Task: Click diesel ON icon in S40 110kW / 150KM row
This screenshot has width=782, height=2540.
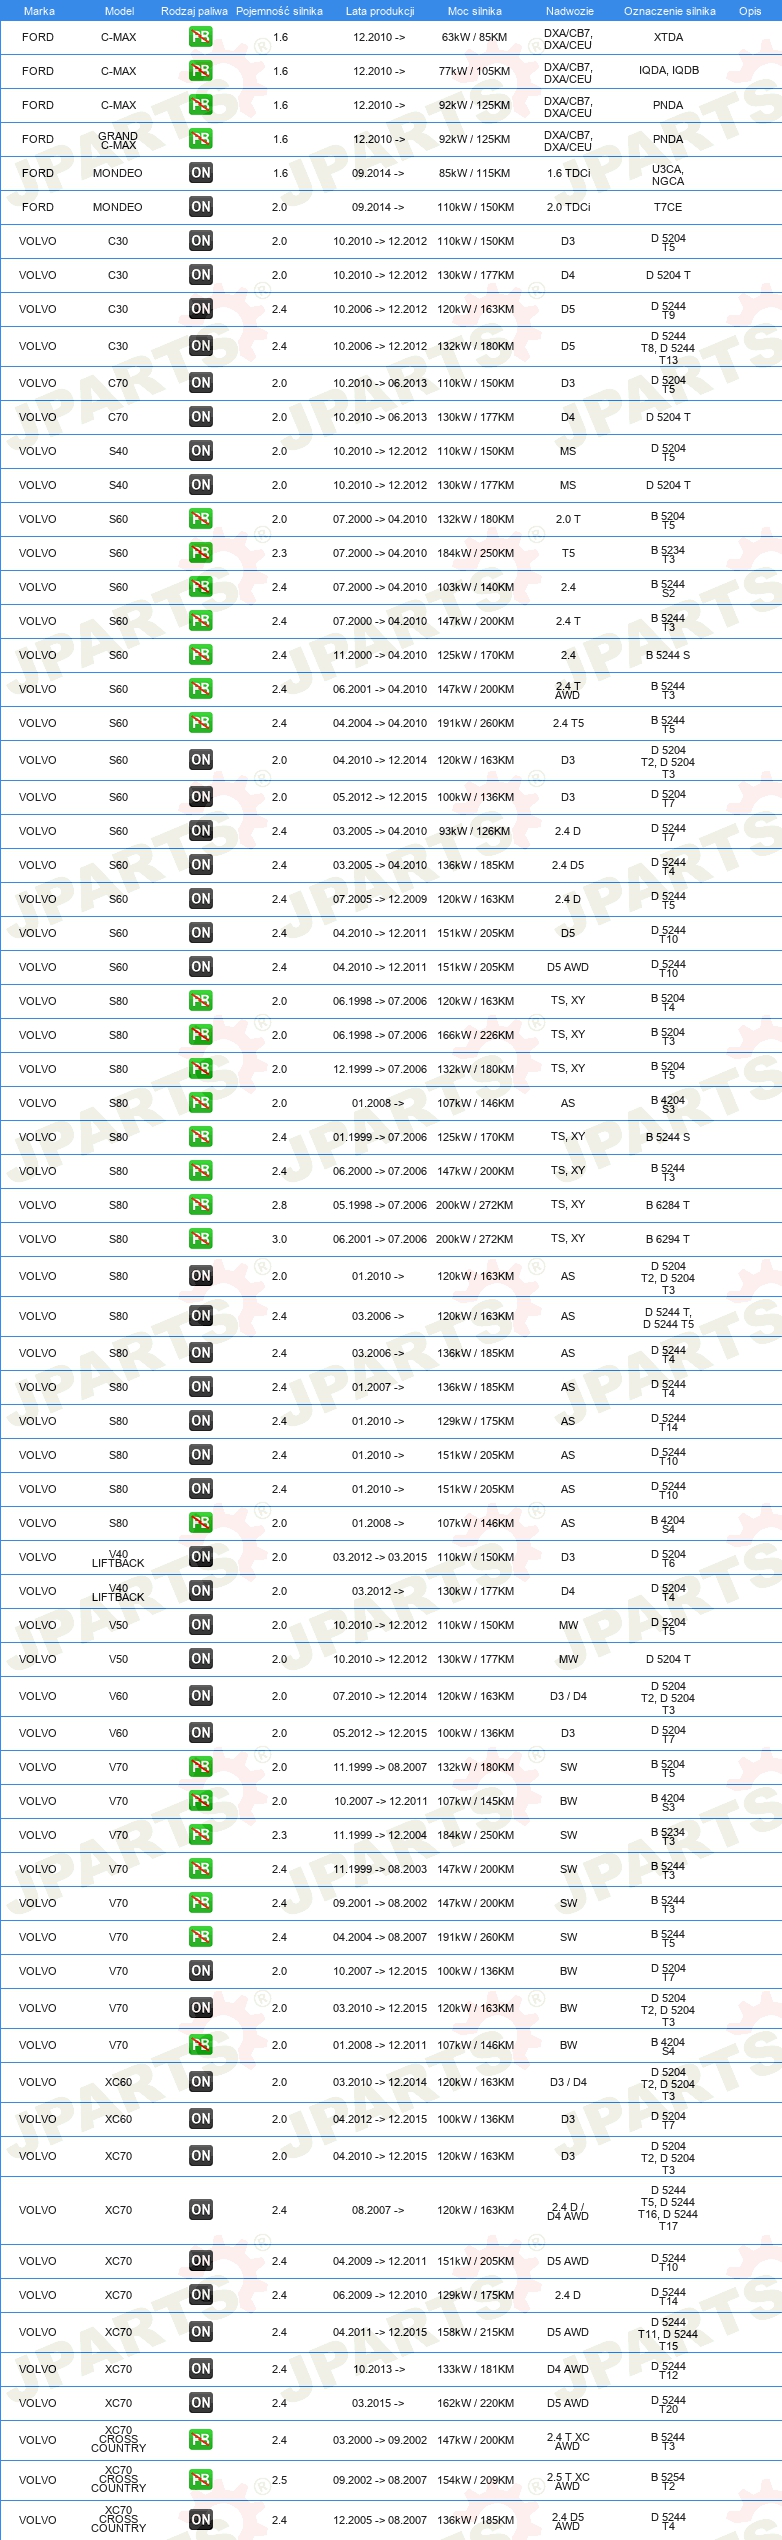Action: point(201,451)
